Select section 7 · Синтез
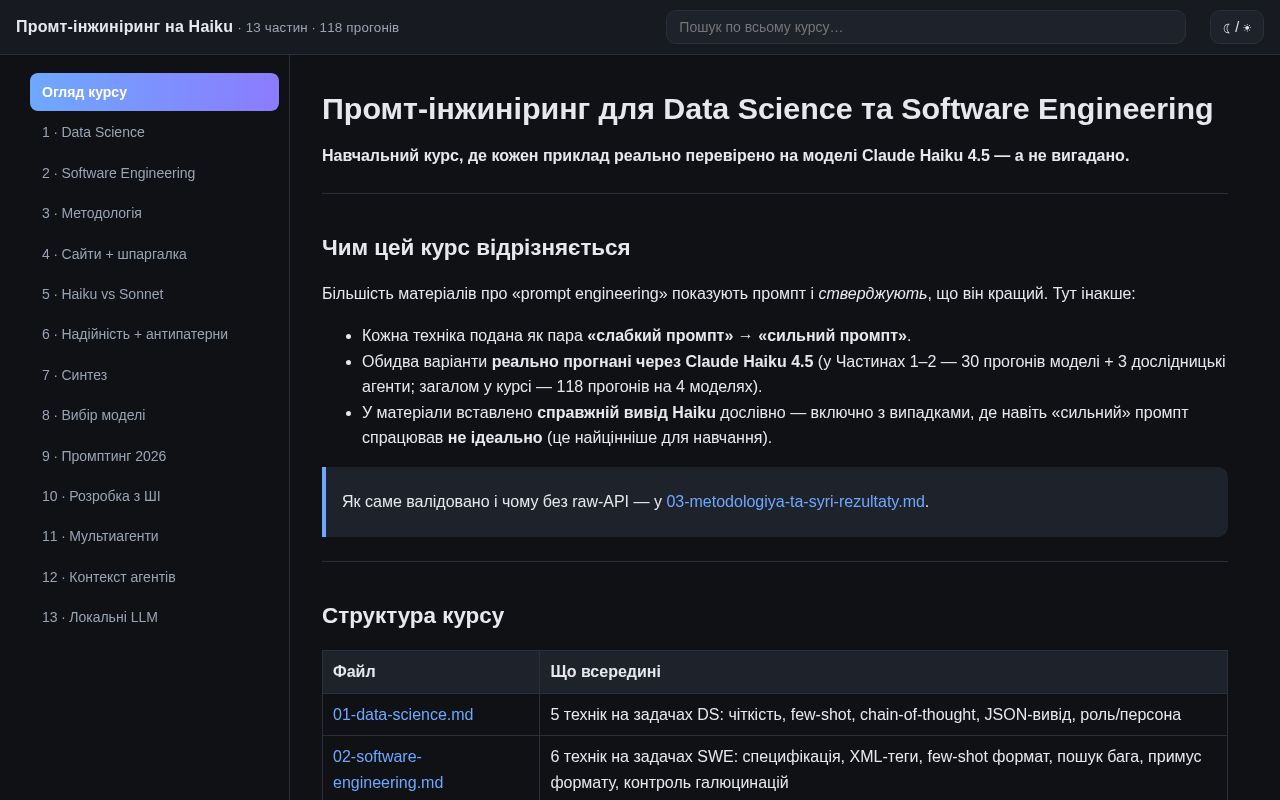Image resolution: width=1280 pixels, height=800 pixels. point(154,375)
